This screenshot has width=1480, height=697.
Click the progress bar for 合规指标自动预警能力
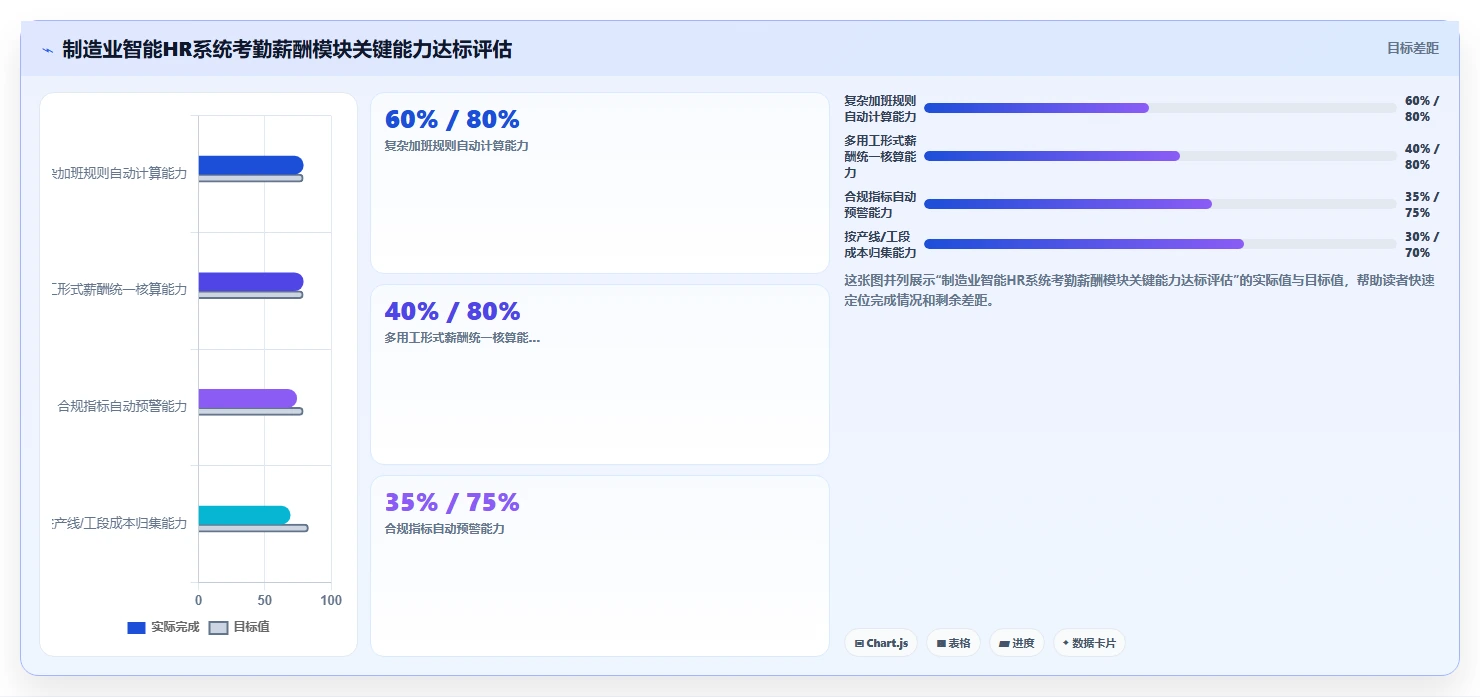[x=1160, y=204]
